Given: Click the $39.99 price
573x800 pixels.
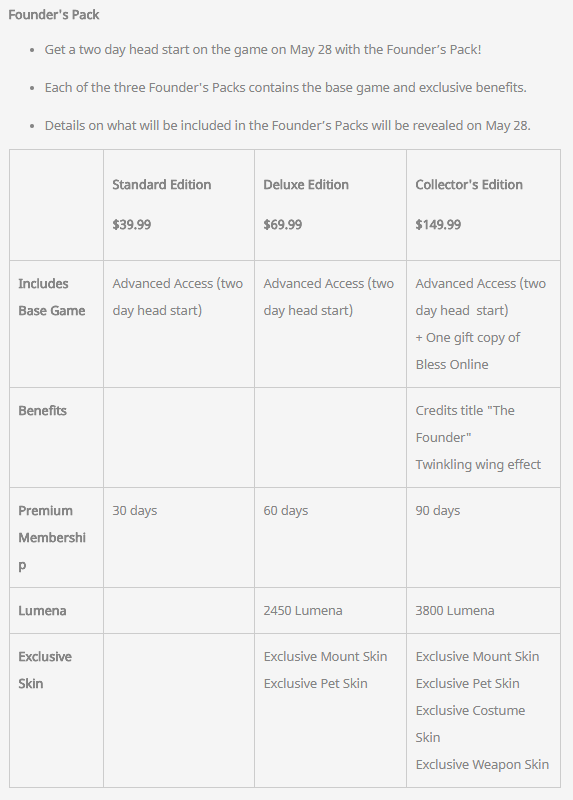Looking at the screenshot, I should click(132, 224).
